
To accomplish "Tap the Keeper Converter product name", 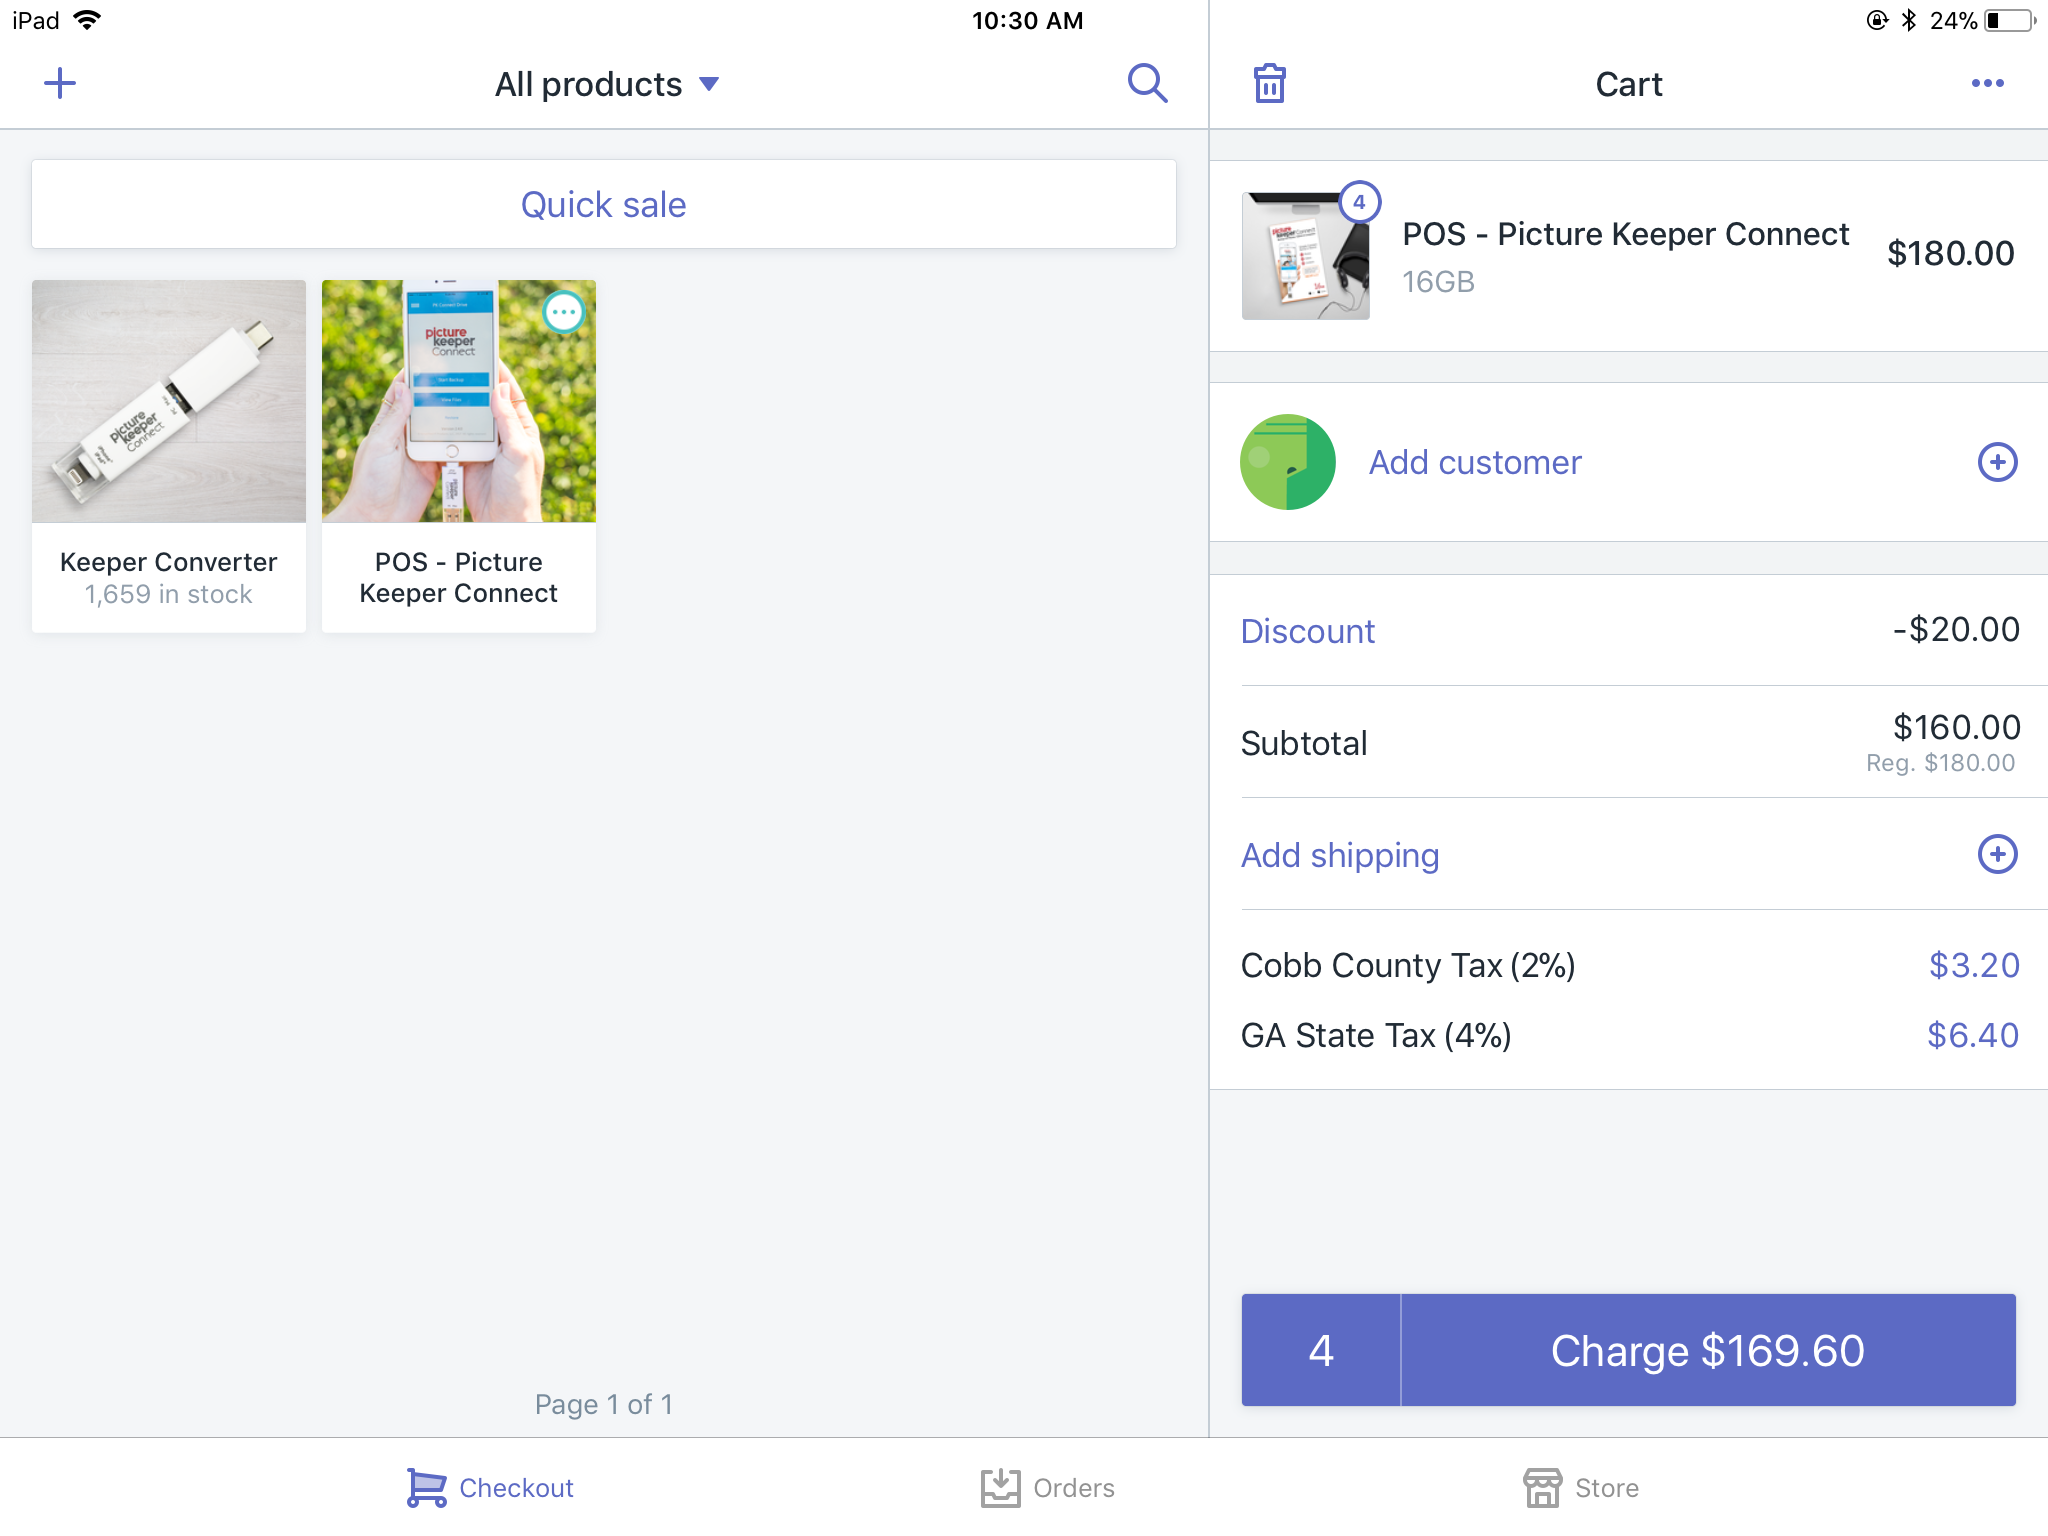I will [169, 562].
